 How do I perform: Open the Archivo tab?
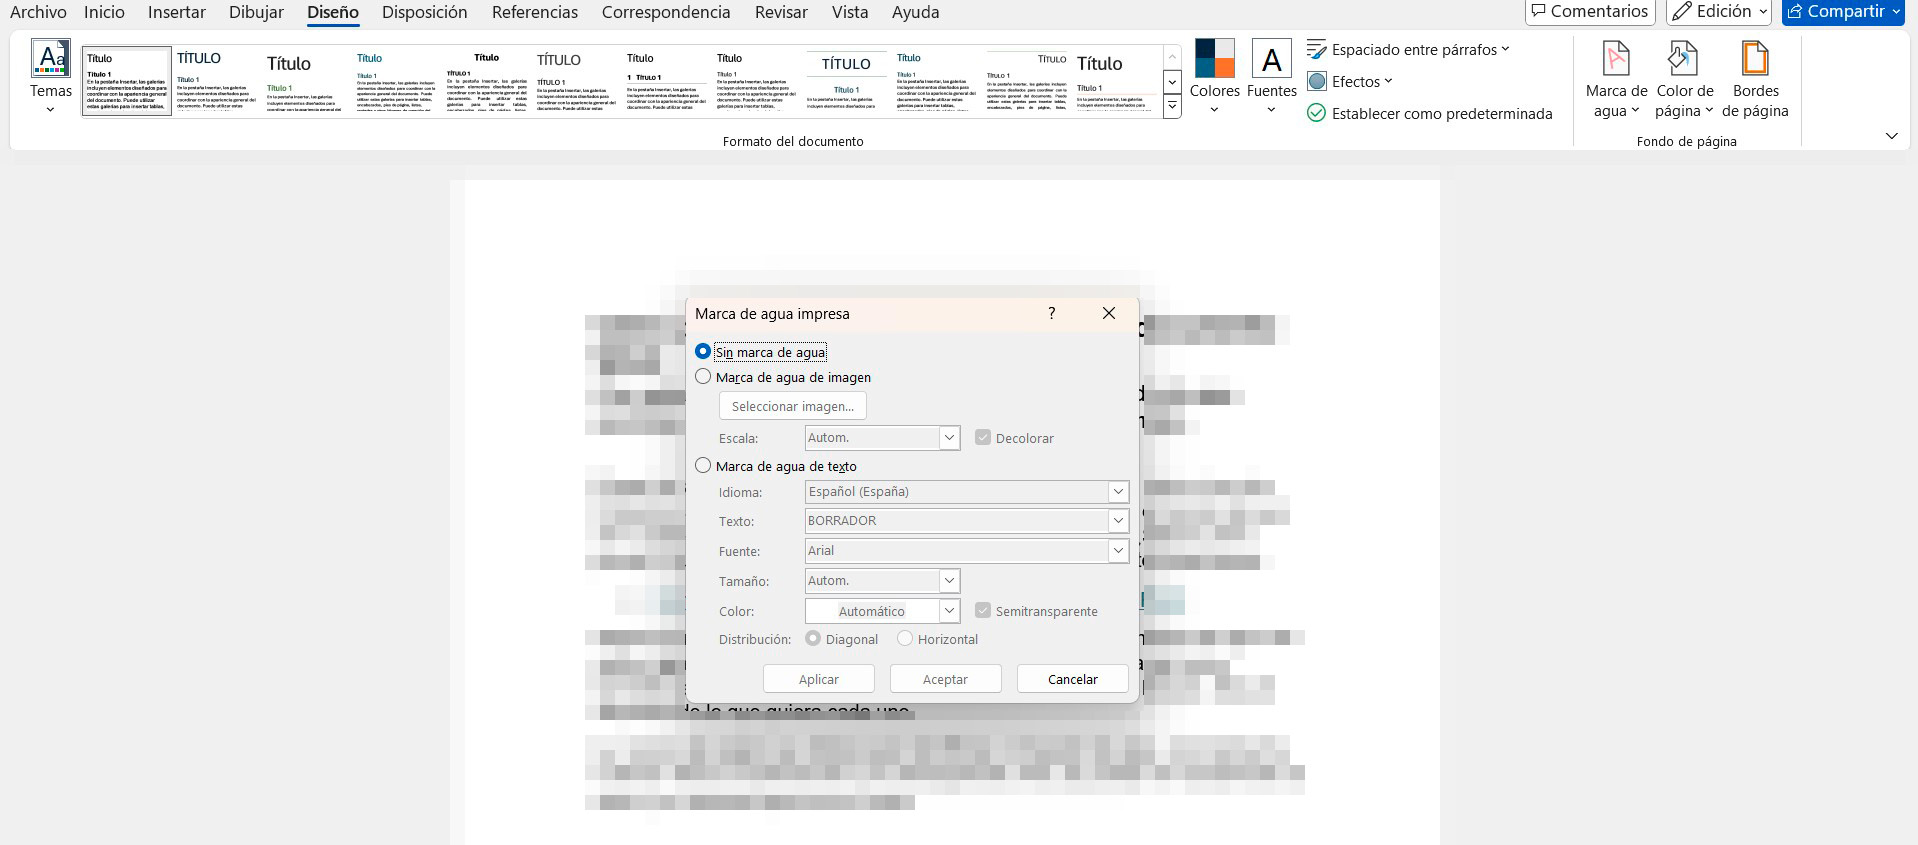coord(38,12)
